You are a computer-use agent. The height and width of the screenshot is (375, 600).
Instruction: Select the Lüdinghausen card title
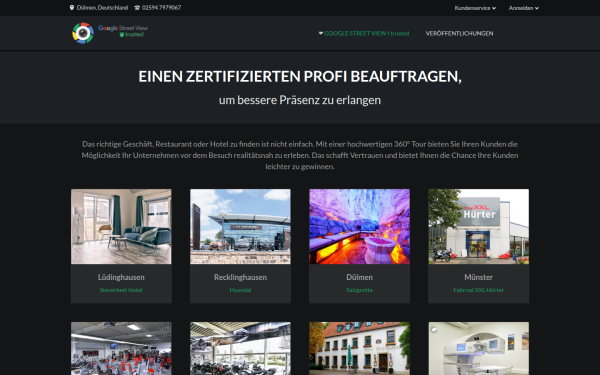click(x=121, y=277)
